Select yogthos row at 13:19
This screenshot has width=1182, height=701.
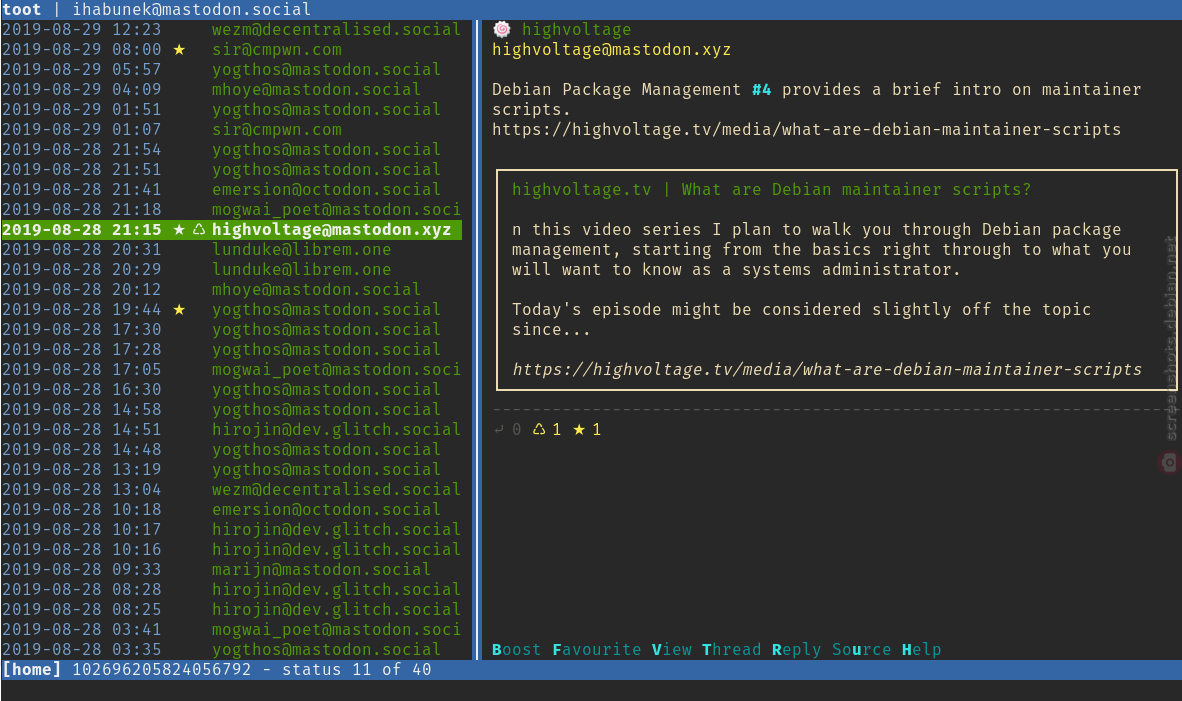[x=231, y=470]
